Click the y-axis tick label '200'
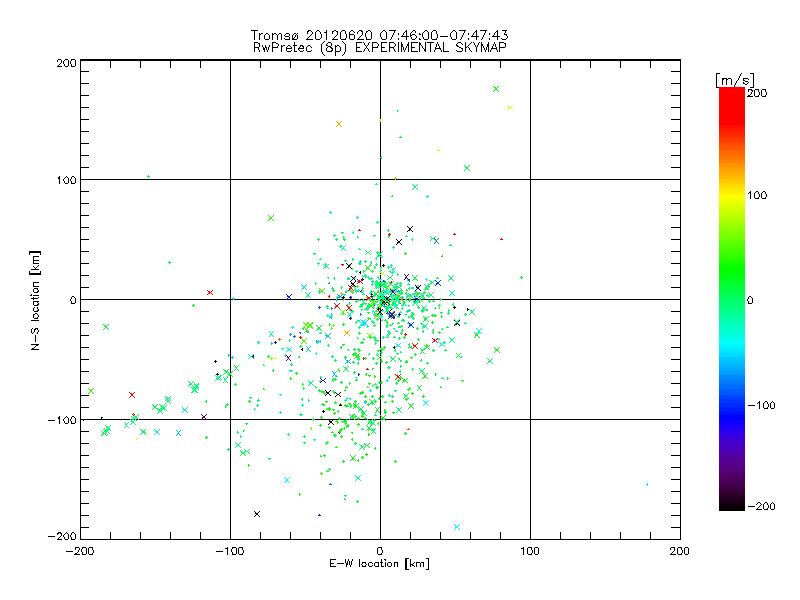The height and width of the screenshot is (600, 800). [66, 63]
